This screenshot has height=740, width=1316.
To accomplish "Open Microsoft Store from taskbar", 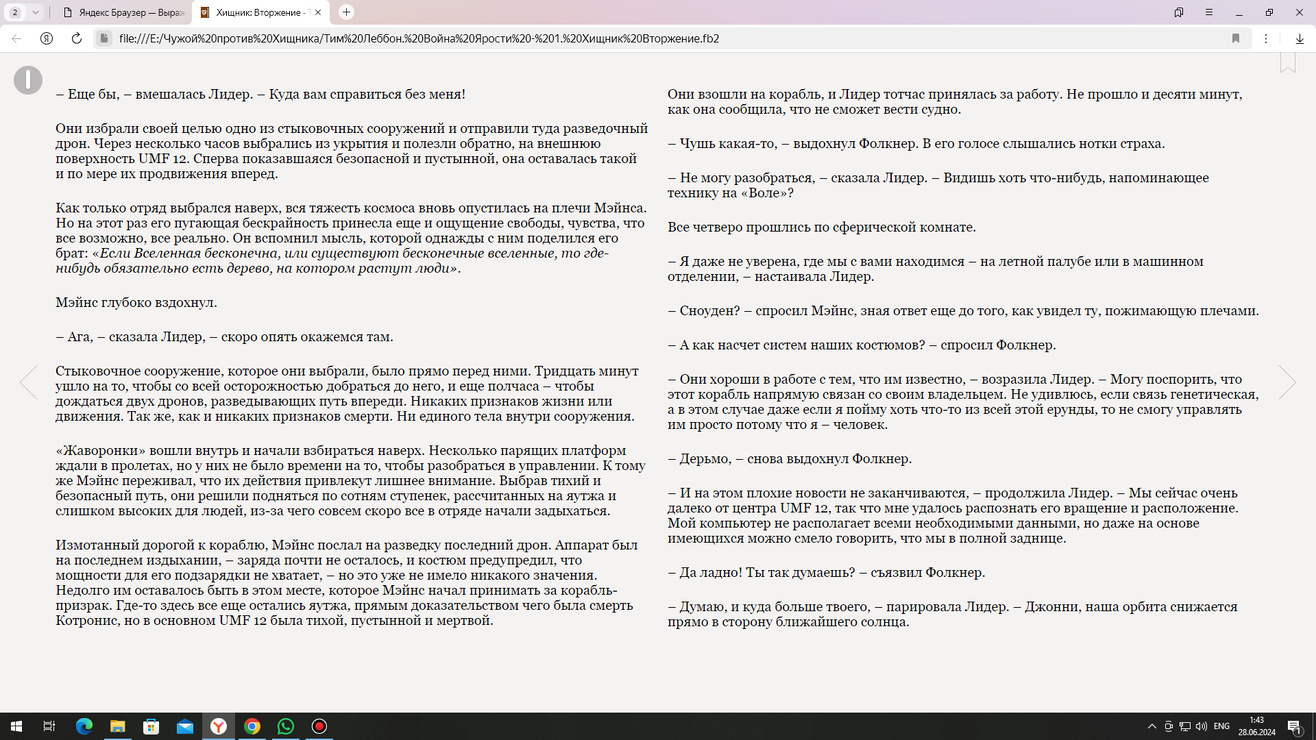I will [x=151, y=726].
